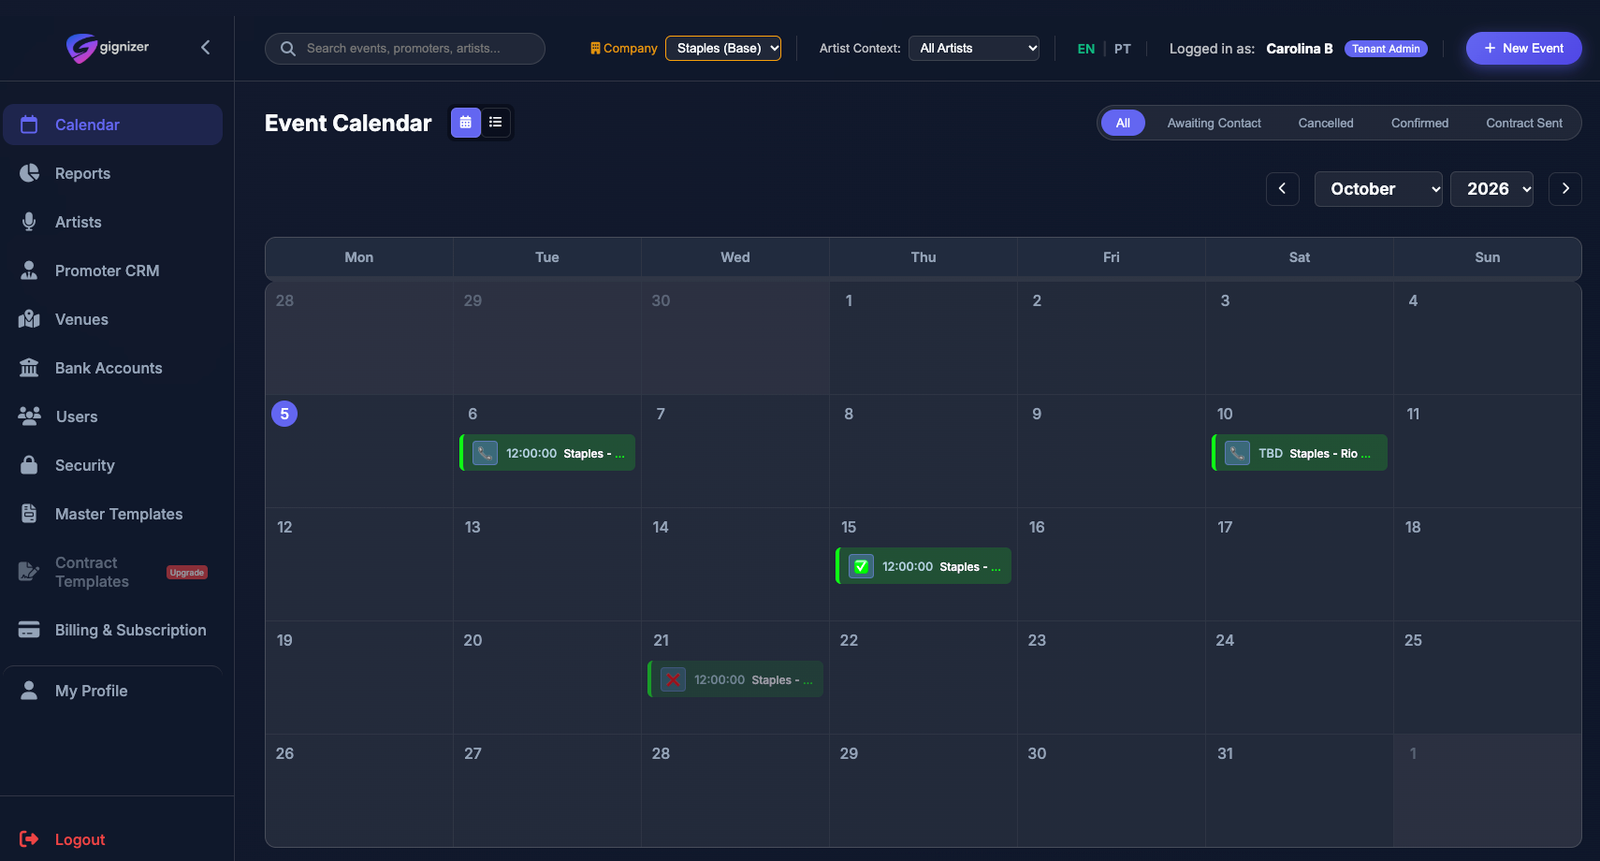The height and width of the screenshot is (861, 1600).
Task: Switch language to PT
Action: (1123, 48)
